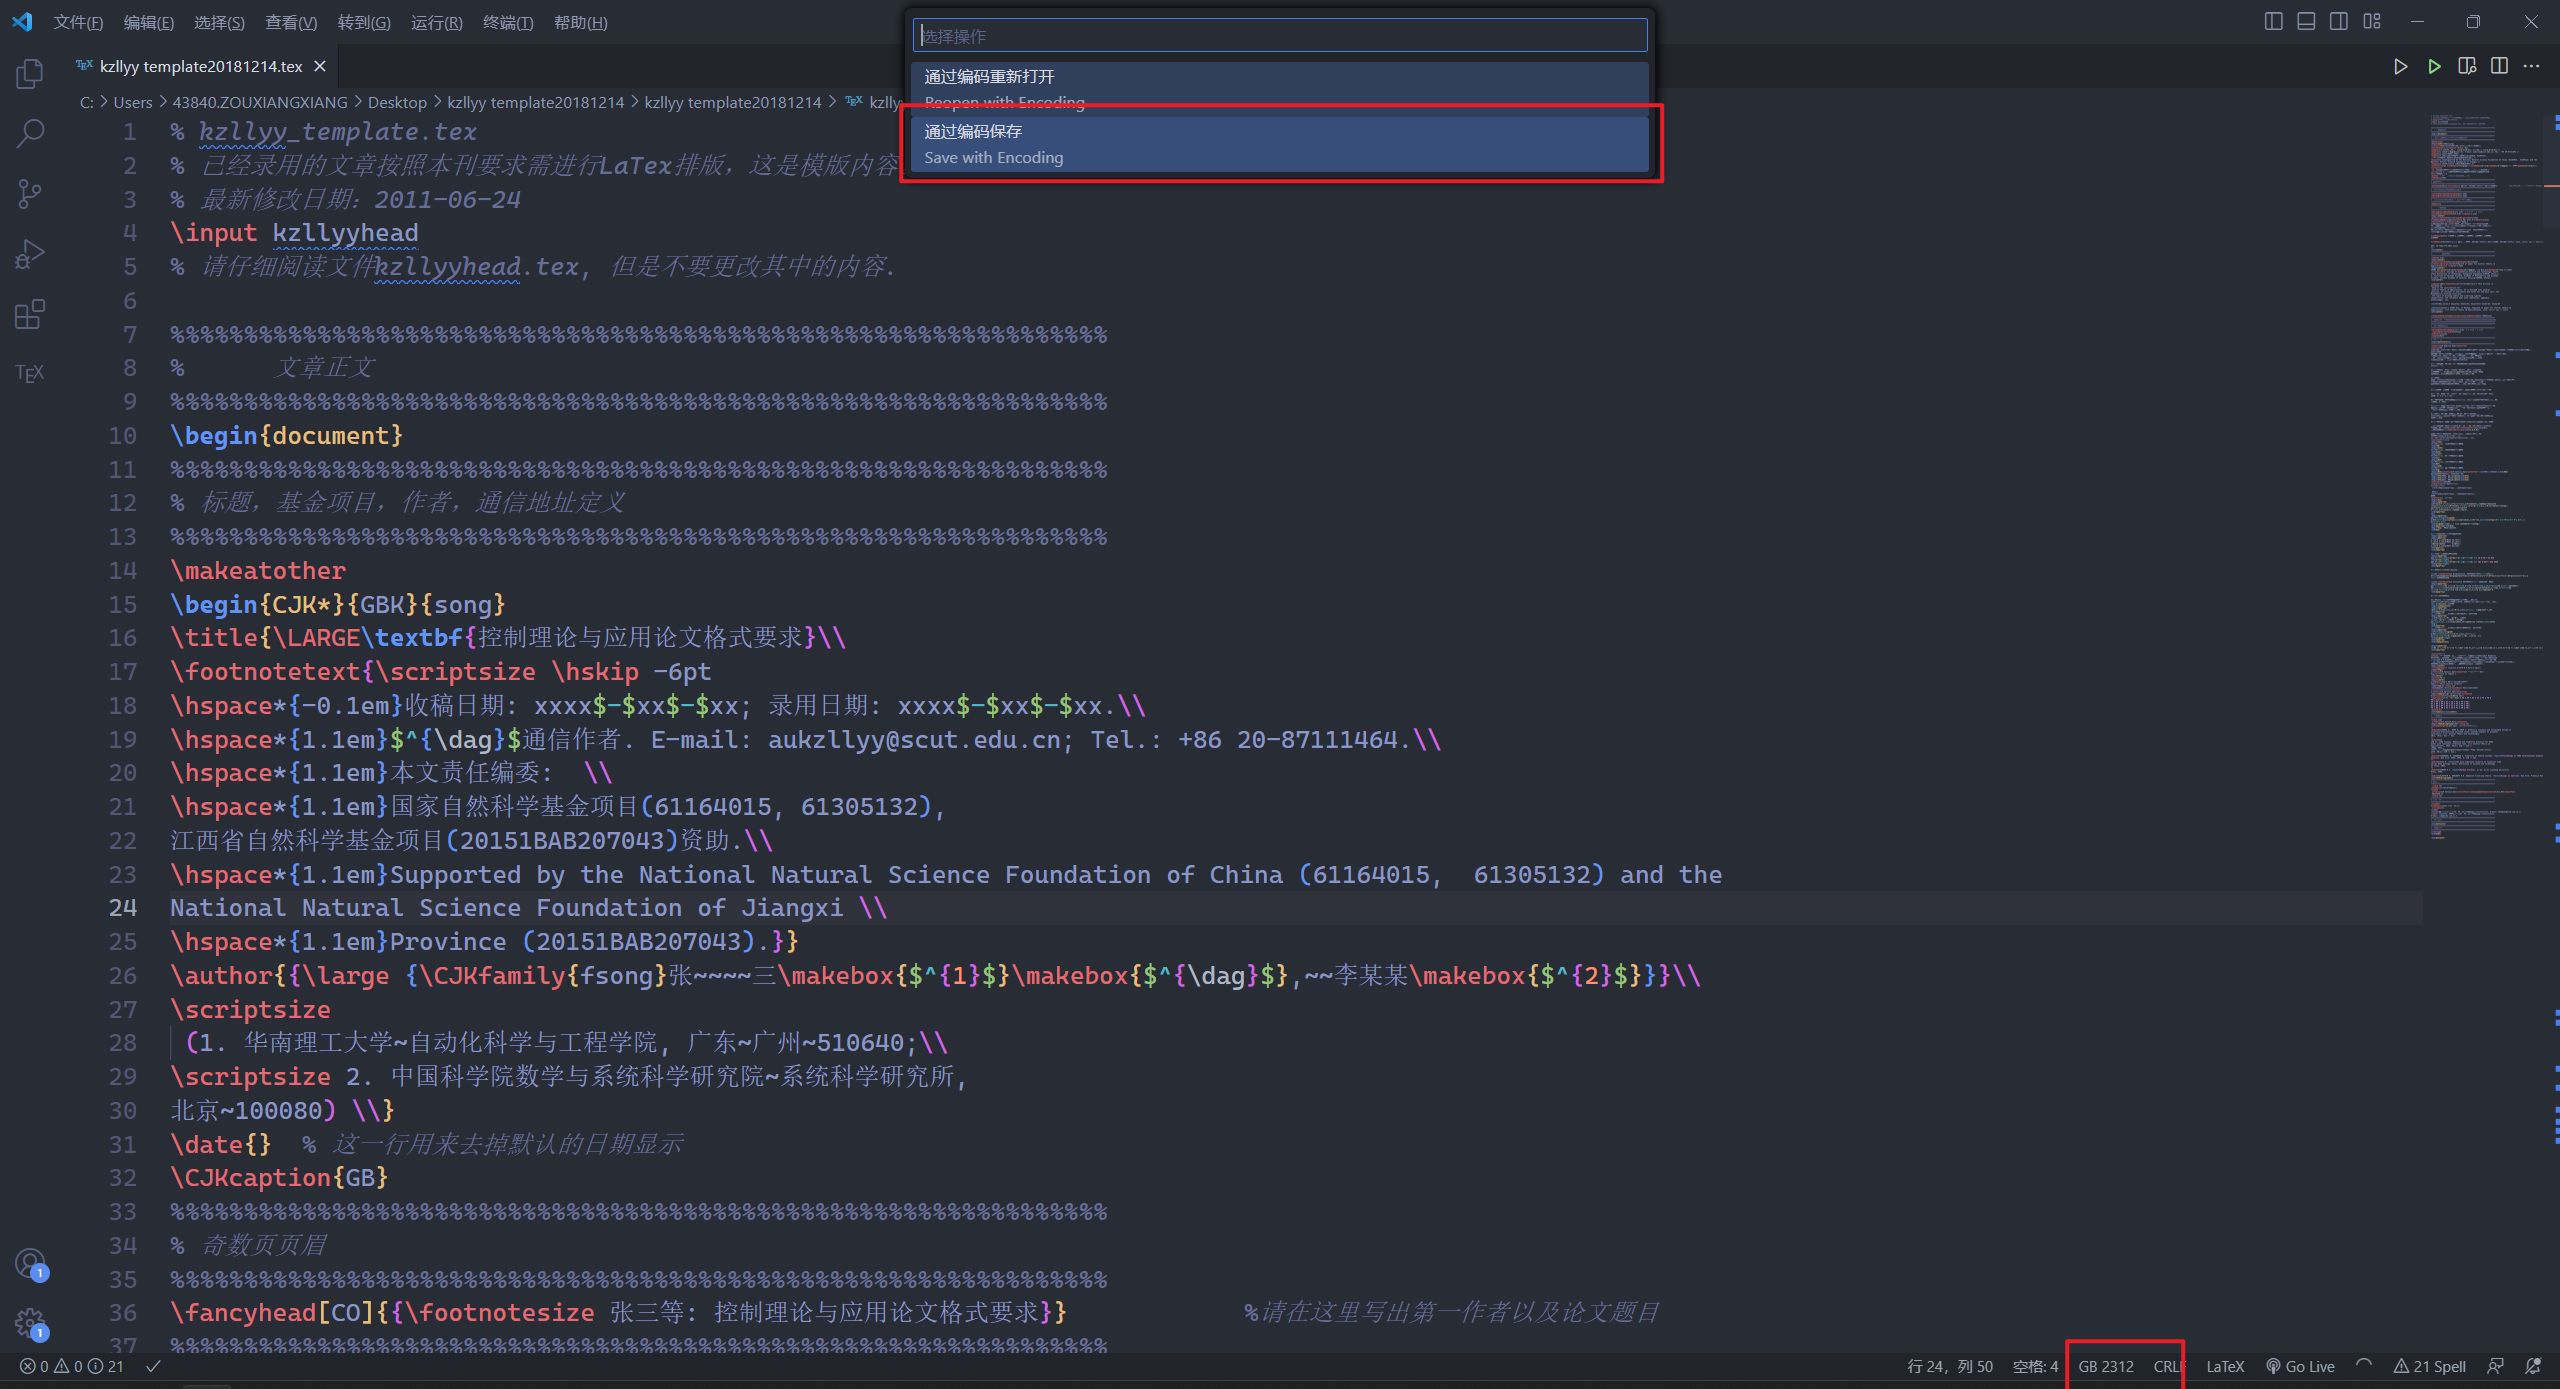Click the Go Live status button

click(2300, 1366)
